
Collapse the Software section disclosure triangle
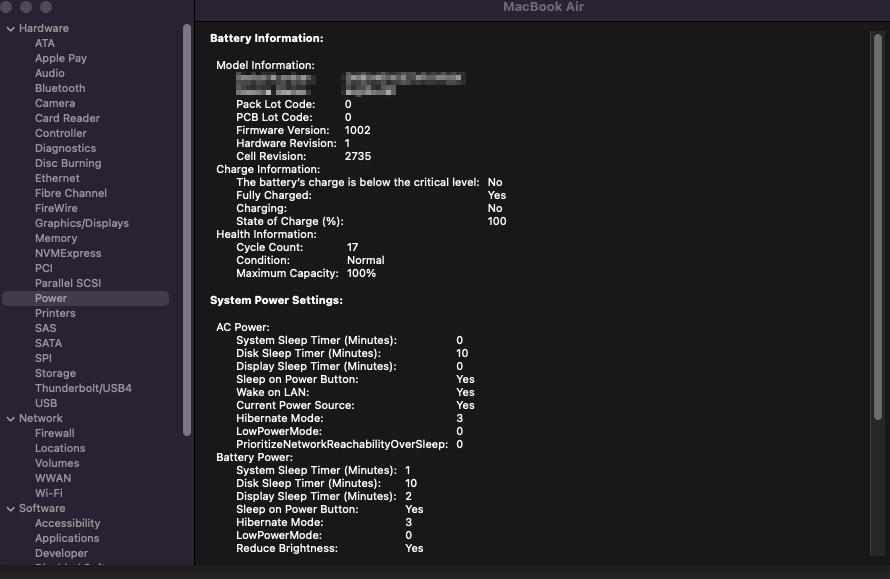pos(10,508)
